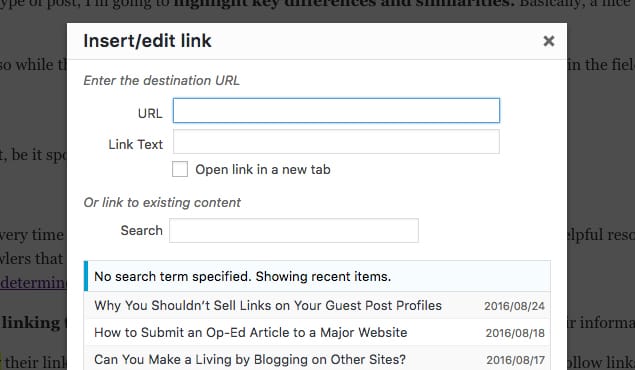Image resolution: width=635 pixels, height=370 pixels.
Task: Click the 'Link Text' field label
Action: click(136, 145)
